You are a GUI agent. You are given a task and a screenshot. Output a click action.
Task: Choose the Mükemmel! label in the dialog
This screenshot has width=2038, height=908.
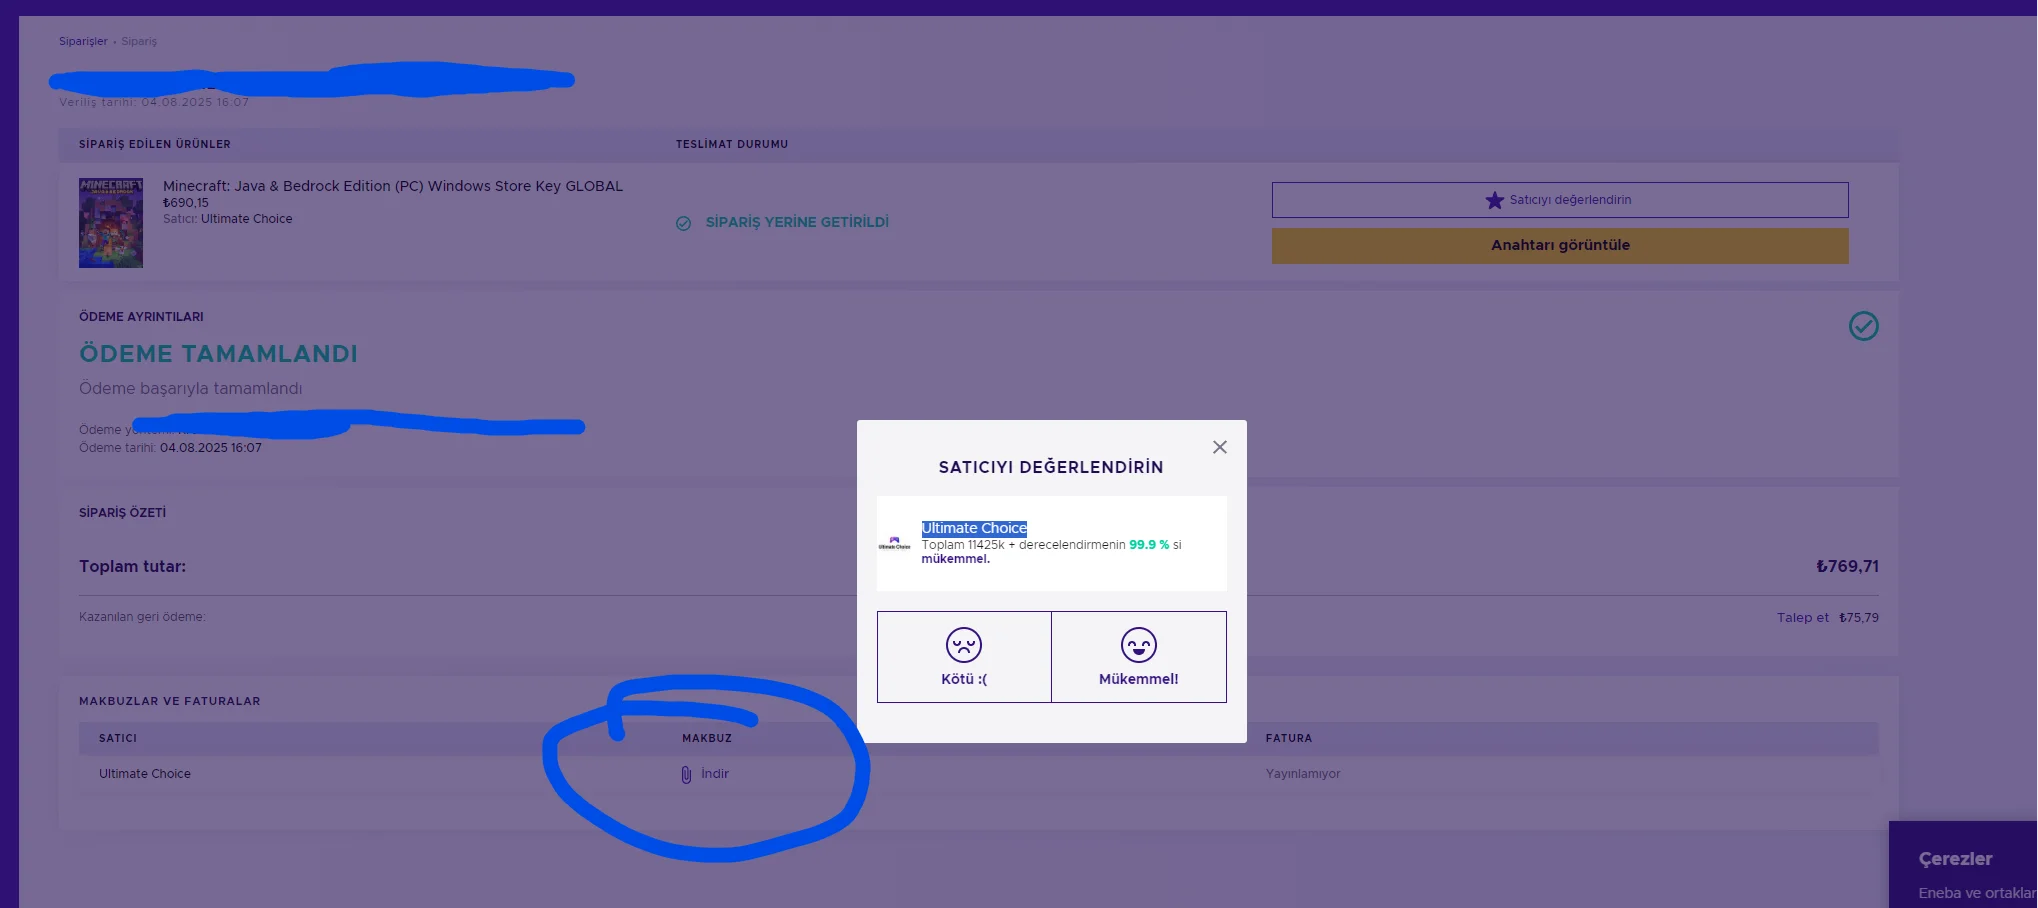coord(1139,679)
